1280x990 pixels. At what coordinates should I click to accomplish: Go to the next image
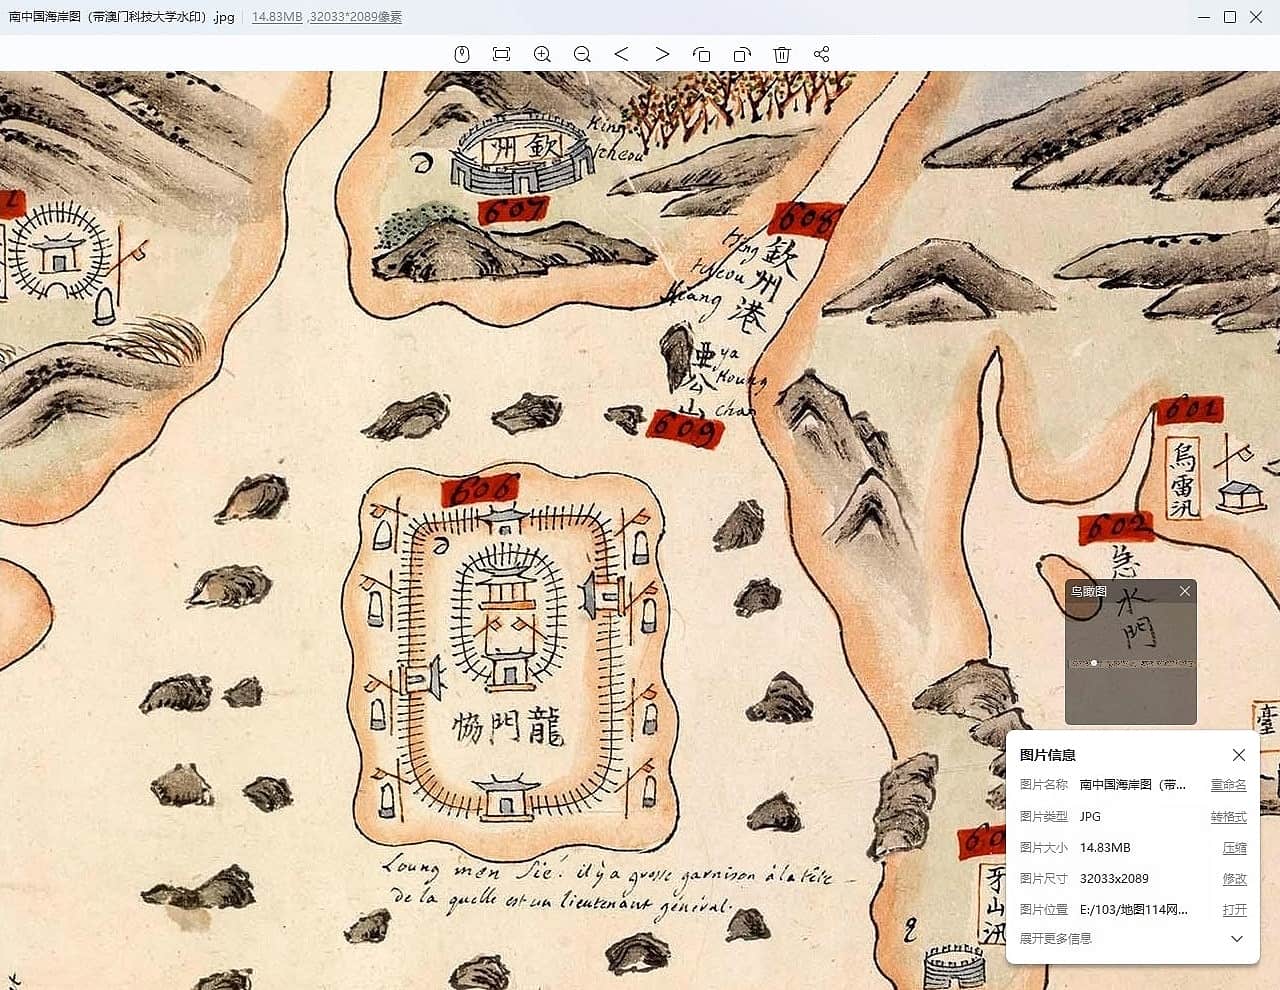tap(662, 54)
